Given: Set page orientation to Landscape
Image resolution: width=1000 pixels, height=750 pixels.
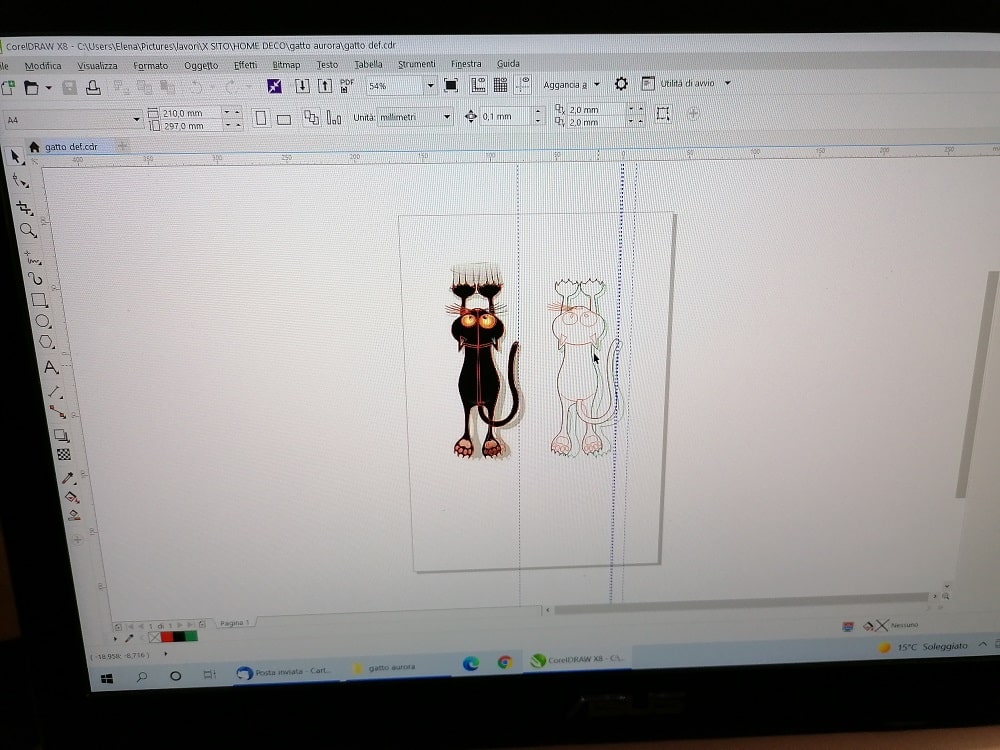Looking at the screenshot, I should click(x=284, y=119).
